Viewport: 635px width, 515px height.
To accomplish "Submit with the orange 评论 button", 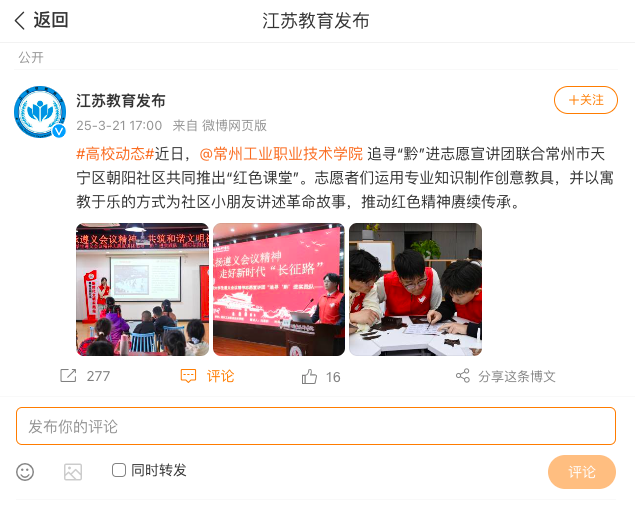I will tap(582, 472).
